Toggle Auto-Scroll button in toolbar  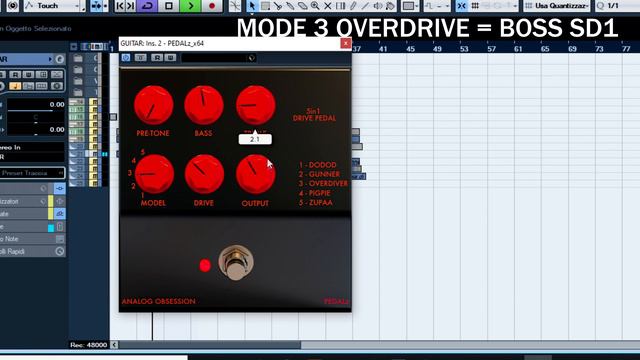[96, 6]
